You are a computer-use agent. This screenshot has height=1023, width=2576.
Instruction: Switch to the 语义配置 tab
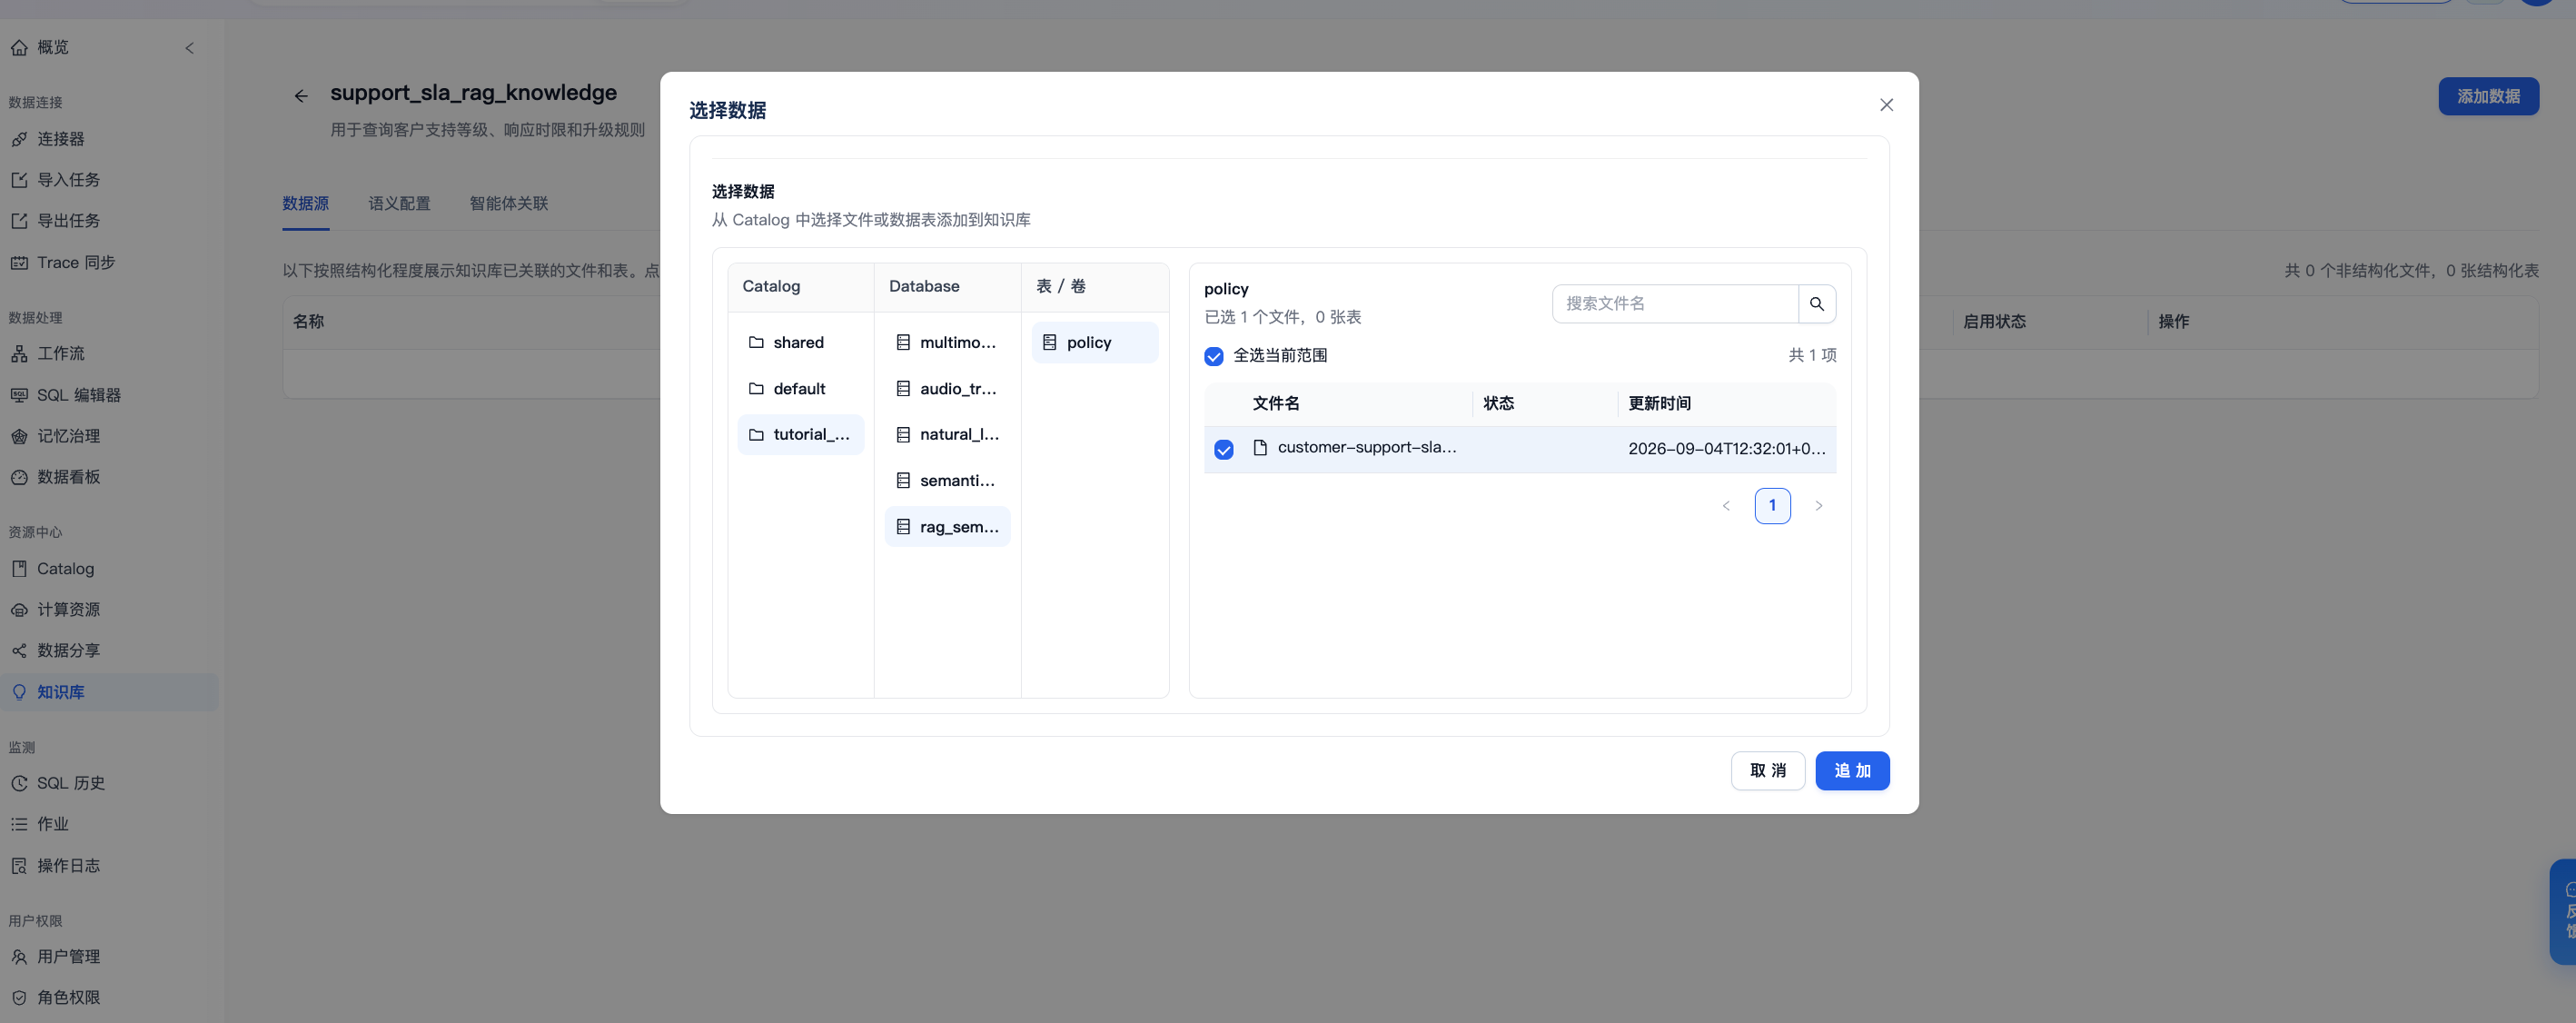point(399,204)
